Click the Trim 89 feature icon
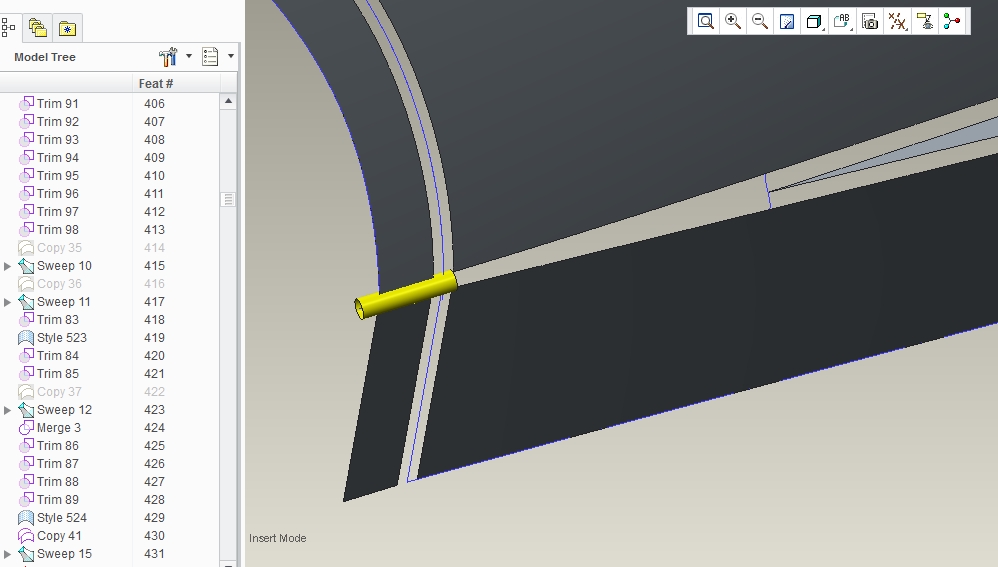This screenshot has width=998, height=567. coord(26,500)
